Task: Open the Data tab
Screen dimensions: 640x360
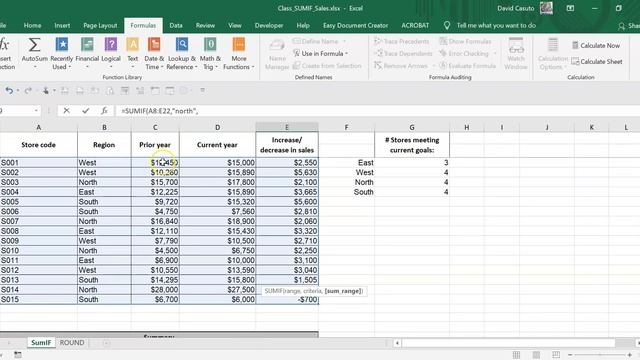Action: pyautogui.click(x=176, y=25)
